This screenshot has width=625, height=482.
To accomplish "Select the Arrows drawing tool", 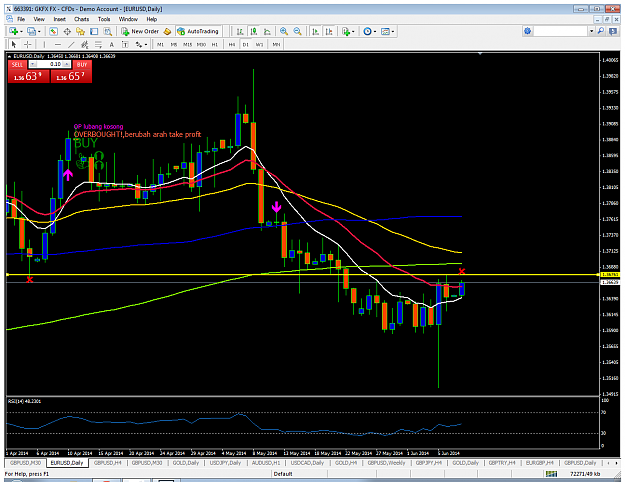I will [139, 44].
